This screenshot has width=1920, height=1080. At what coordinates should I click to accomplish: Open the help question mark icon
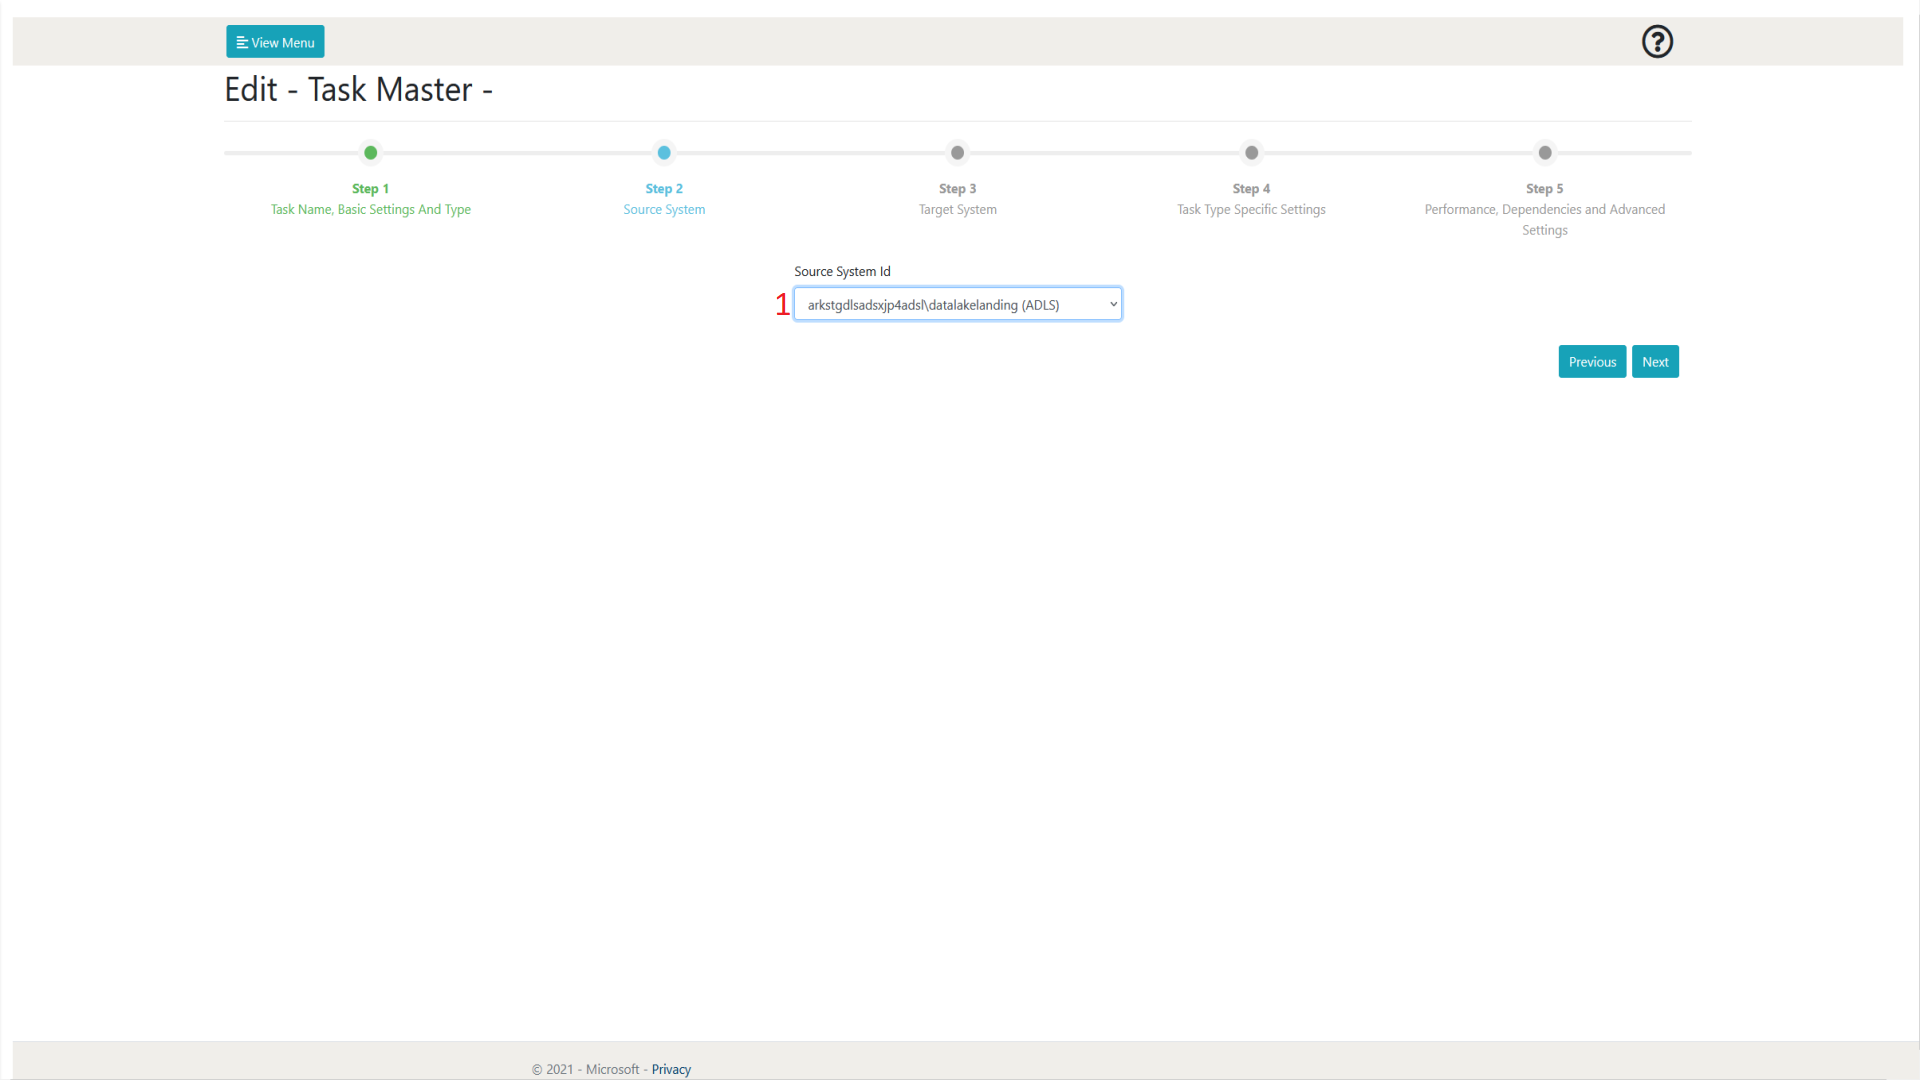[x=1657, y=42]
